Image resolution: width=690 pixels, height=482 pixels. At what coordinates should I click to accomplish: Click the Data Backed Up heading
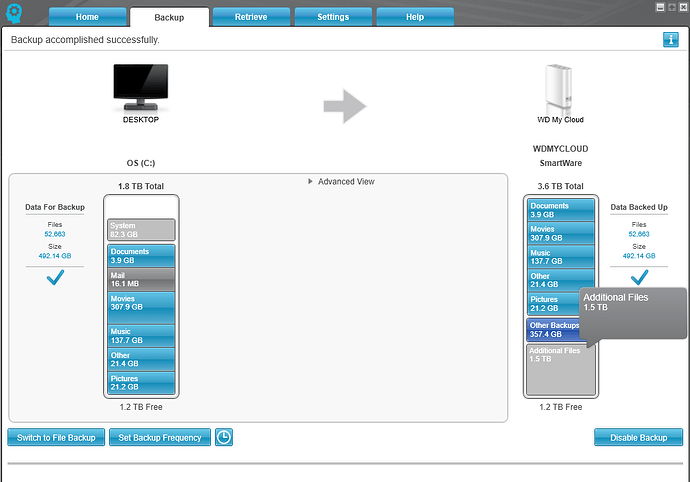pos(639,207)
